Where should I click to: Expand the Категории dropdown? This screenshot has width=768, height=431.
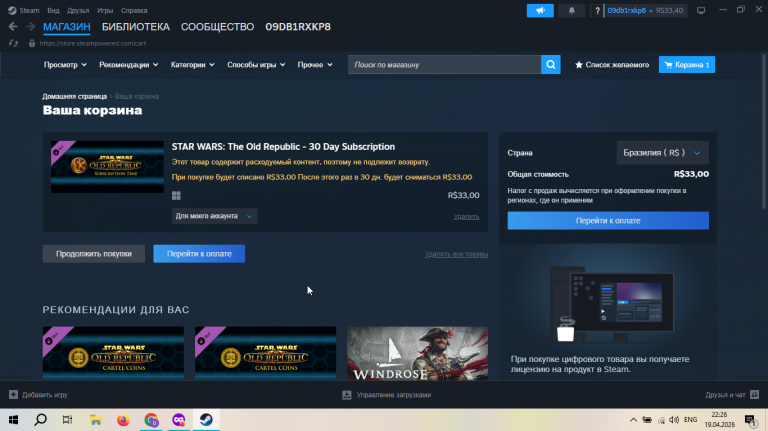pos(192,65)
